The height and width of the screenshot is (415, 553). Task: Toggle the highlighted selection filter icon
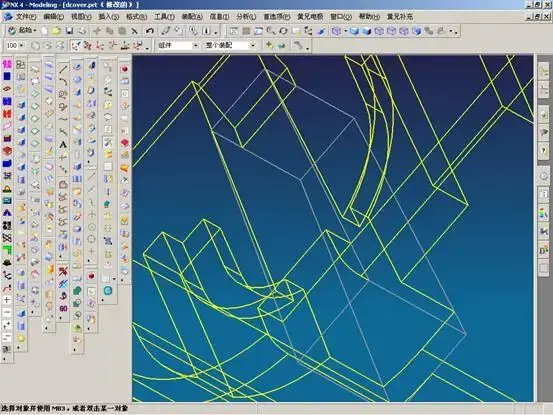click(76, 45)
